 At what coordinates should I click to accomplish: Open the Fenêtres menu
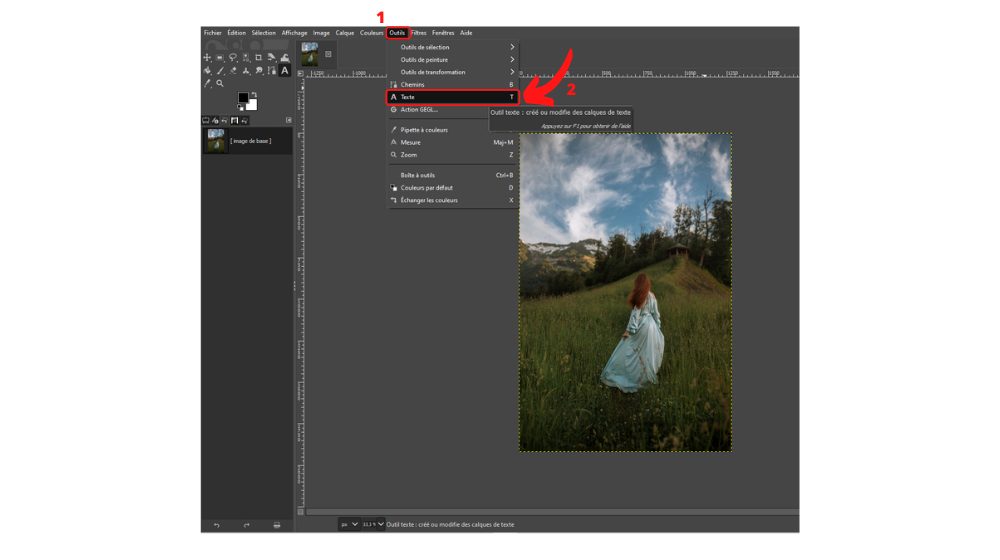[443, 33]
